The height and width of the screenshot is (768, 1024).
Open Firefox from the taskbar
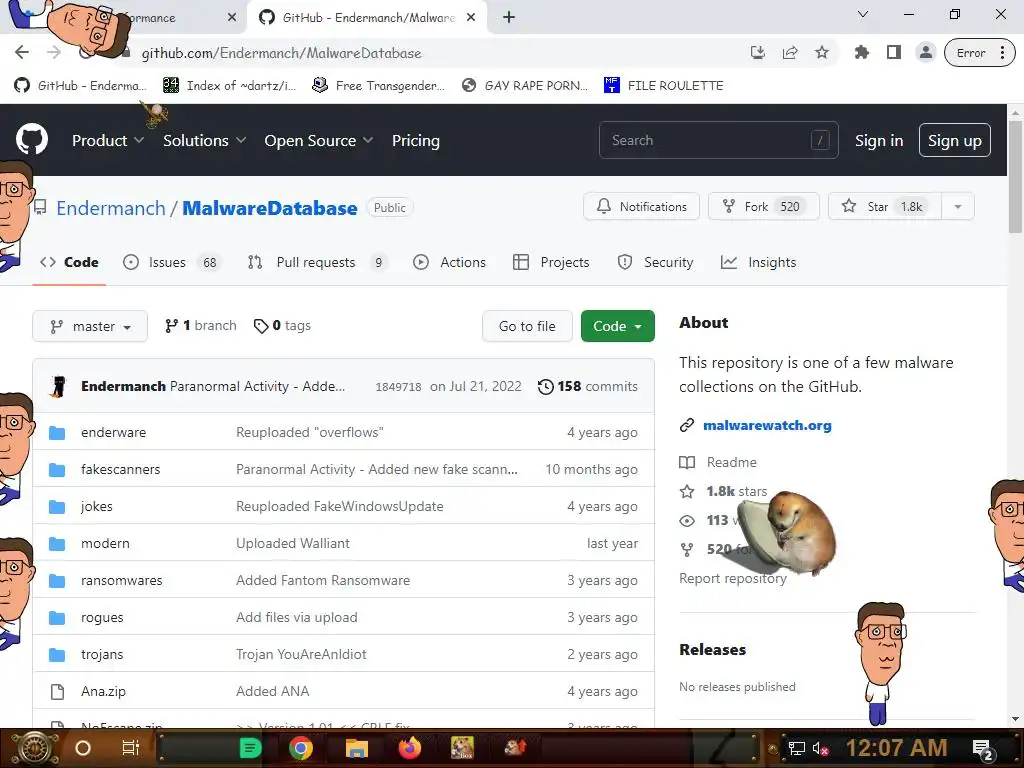(x=410, y=748)
